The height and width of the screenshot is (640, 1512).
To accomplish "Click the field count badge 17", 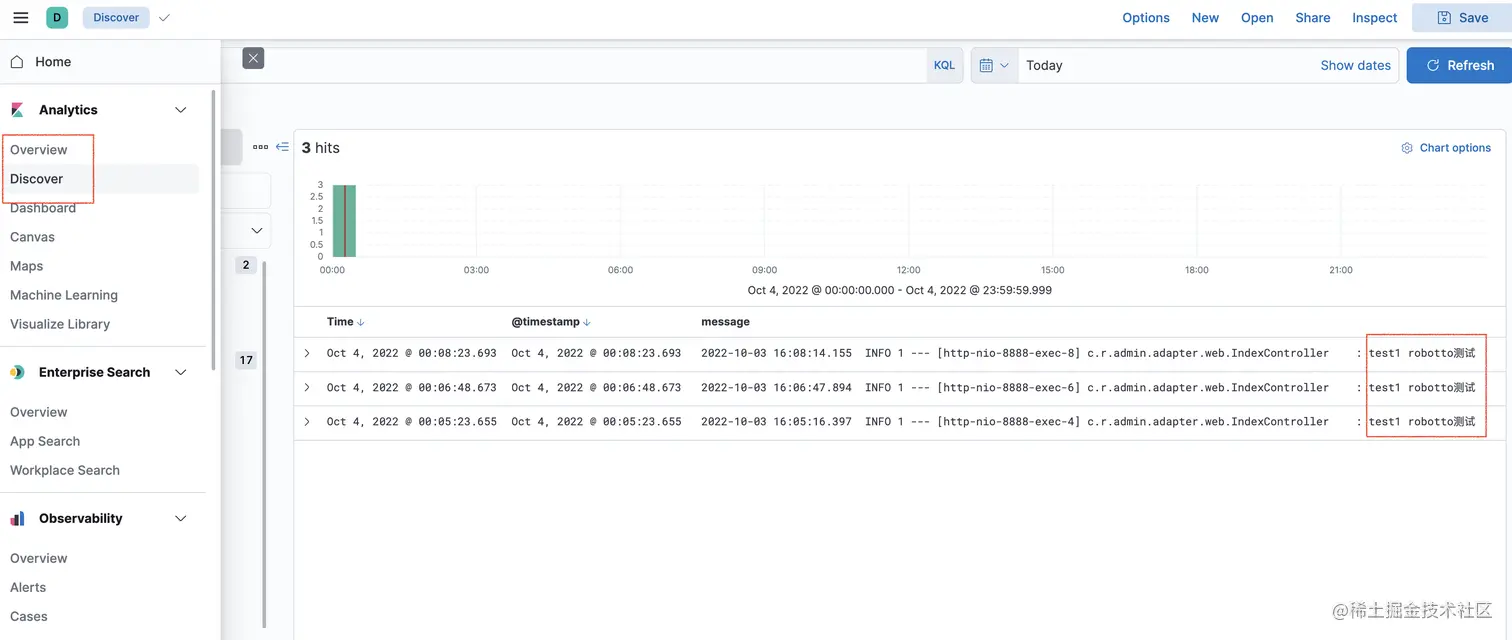I will 246,360.
